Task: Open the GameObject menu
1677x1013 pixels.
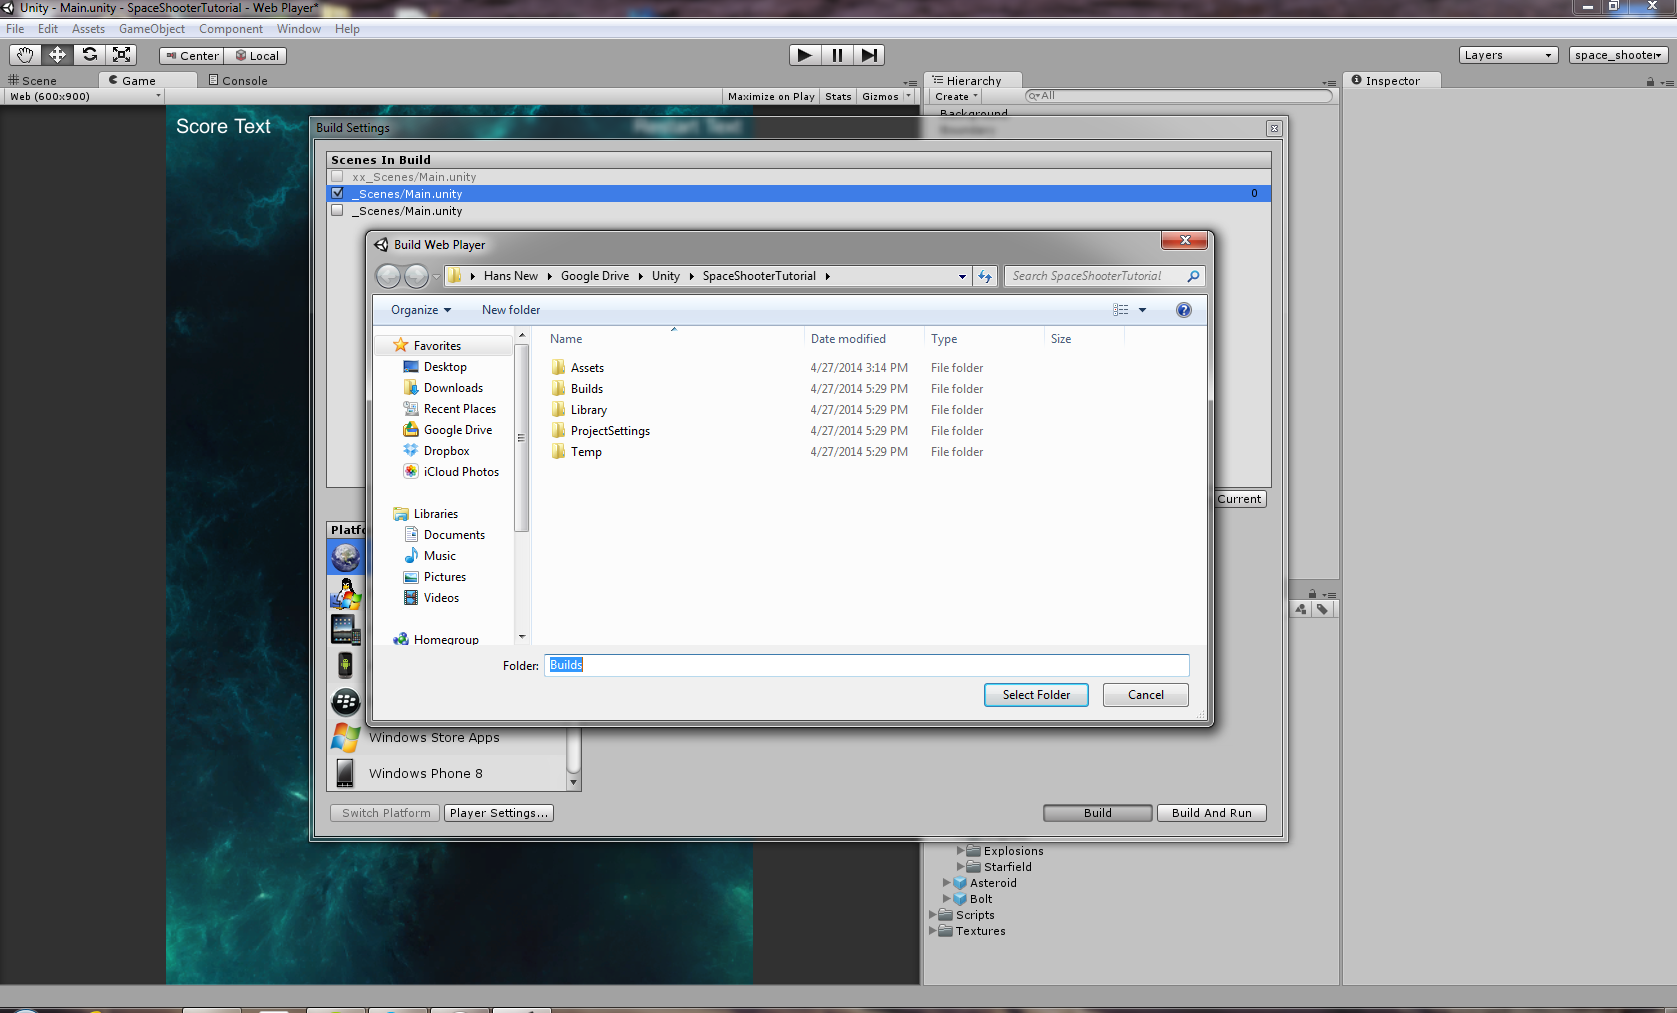Action: (x=151, y=29)
